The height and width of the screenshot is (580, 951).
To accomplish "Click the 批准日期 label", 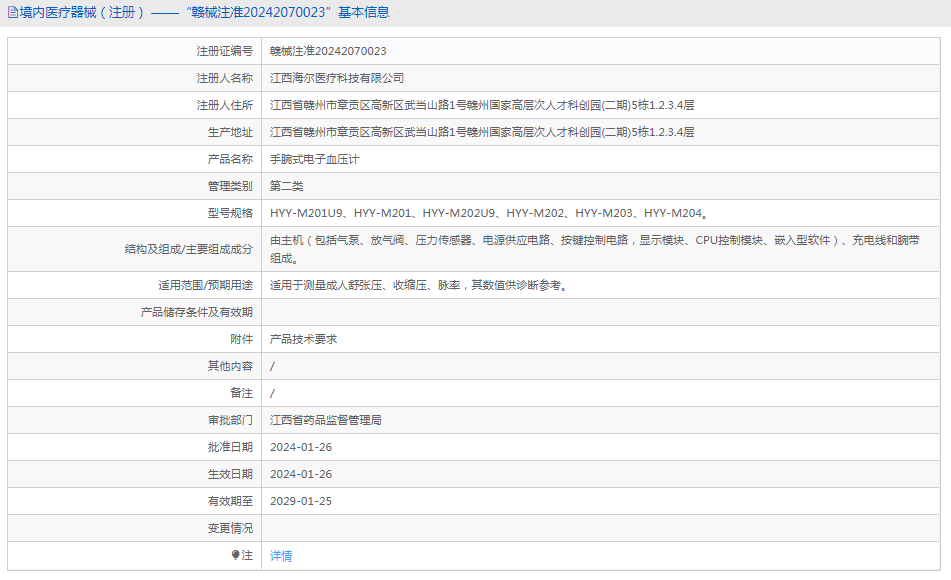I will pos(230,447).
